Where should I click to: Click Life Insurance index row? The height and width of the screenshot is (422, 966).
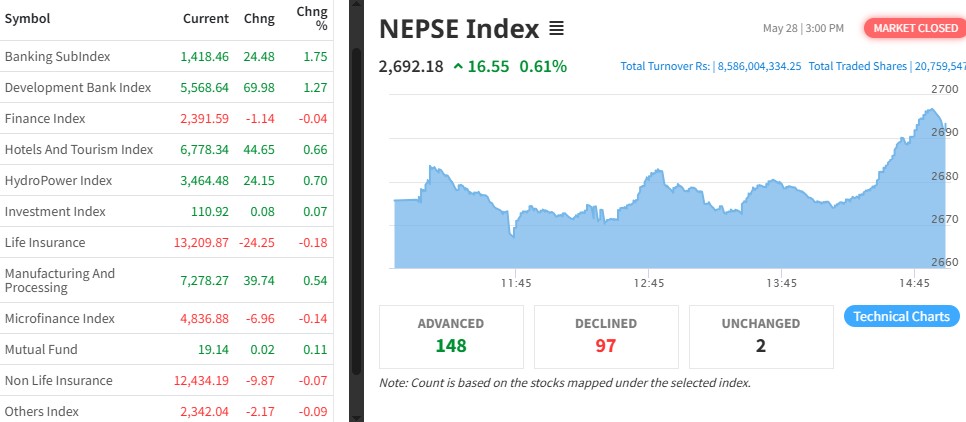45,242
